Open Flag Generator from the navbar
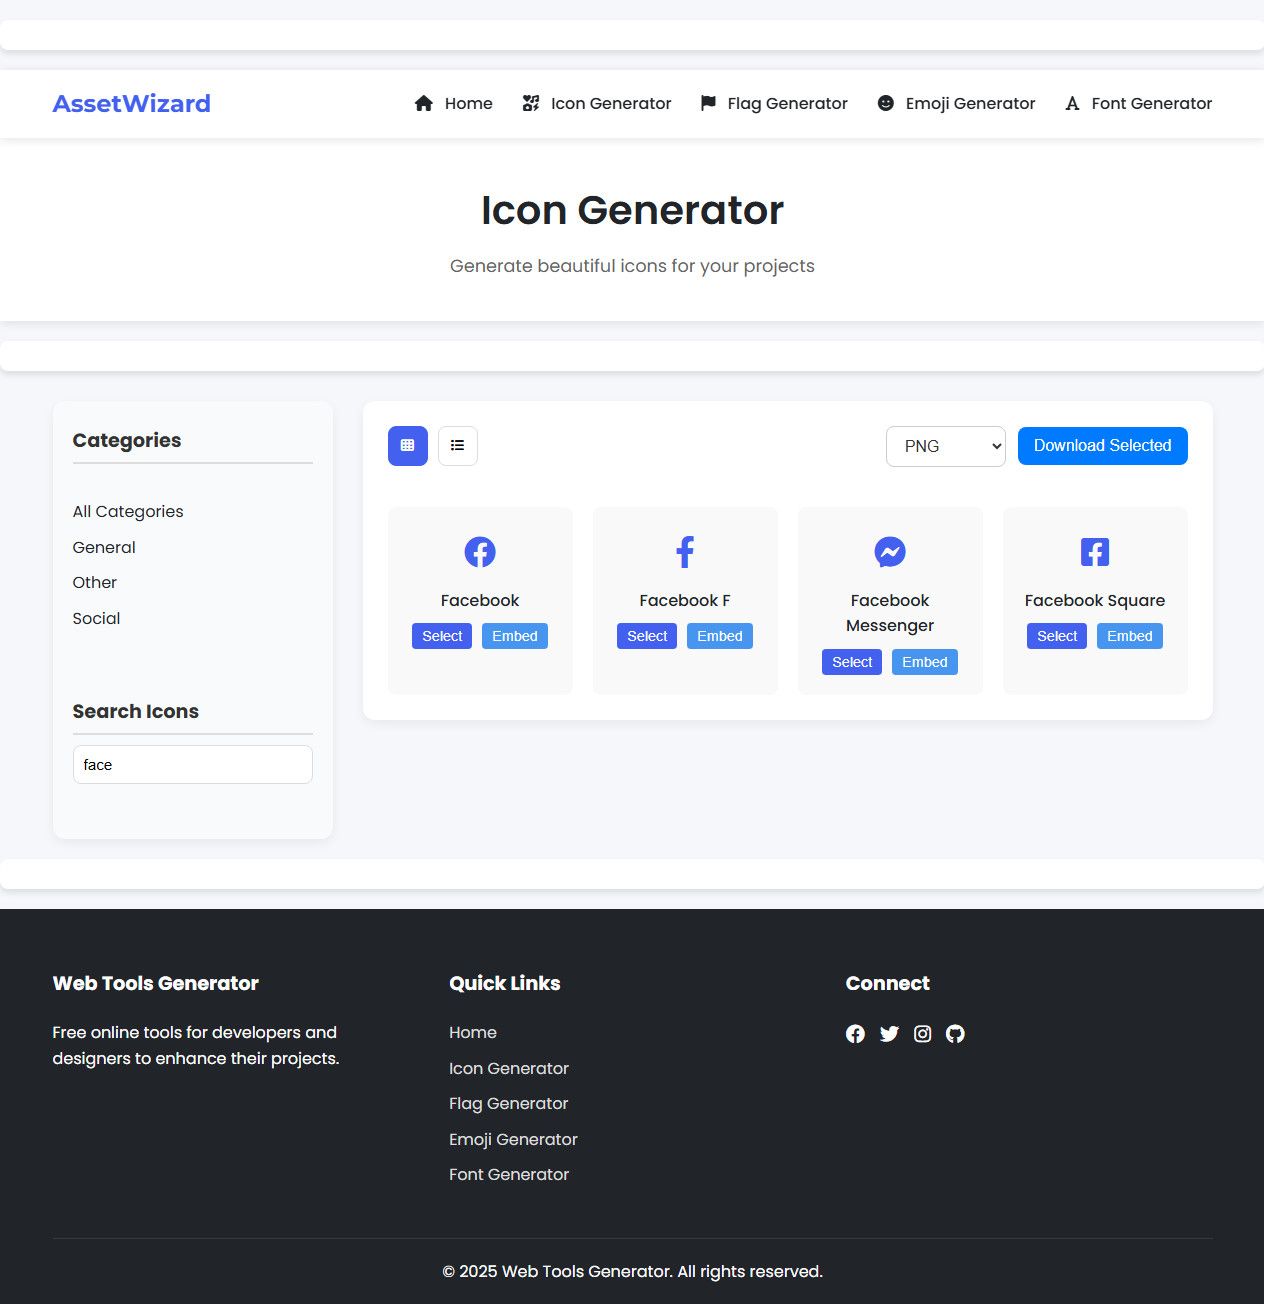Viewport: 1264px width, 1304px height. tap(788, 103)
